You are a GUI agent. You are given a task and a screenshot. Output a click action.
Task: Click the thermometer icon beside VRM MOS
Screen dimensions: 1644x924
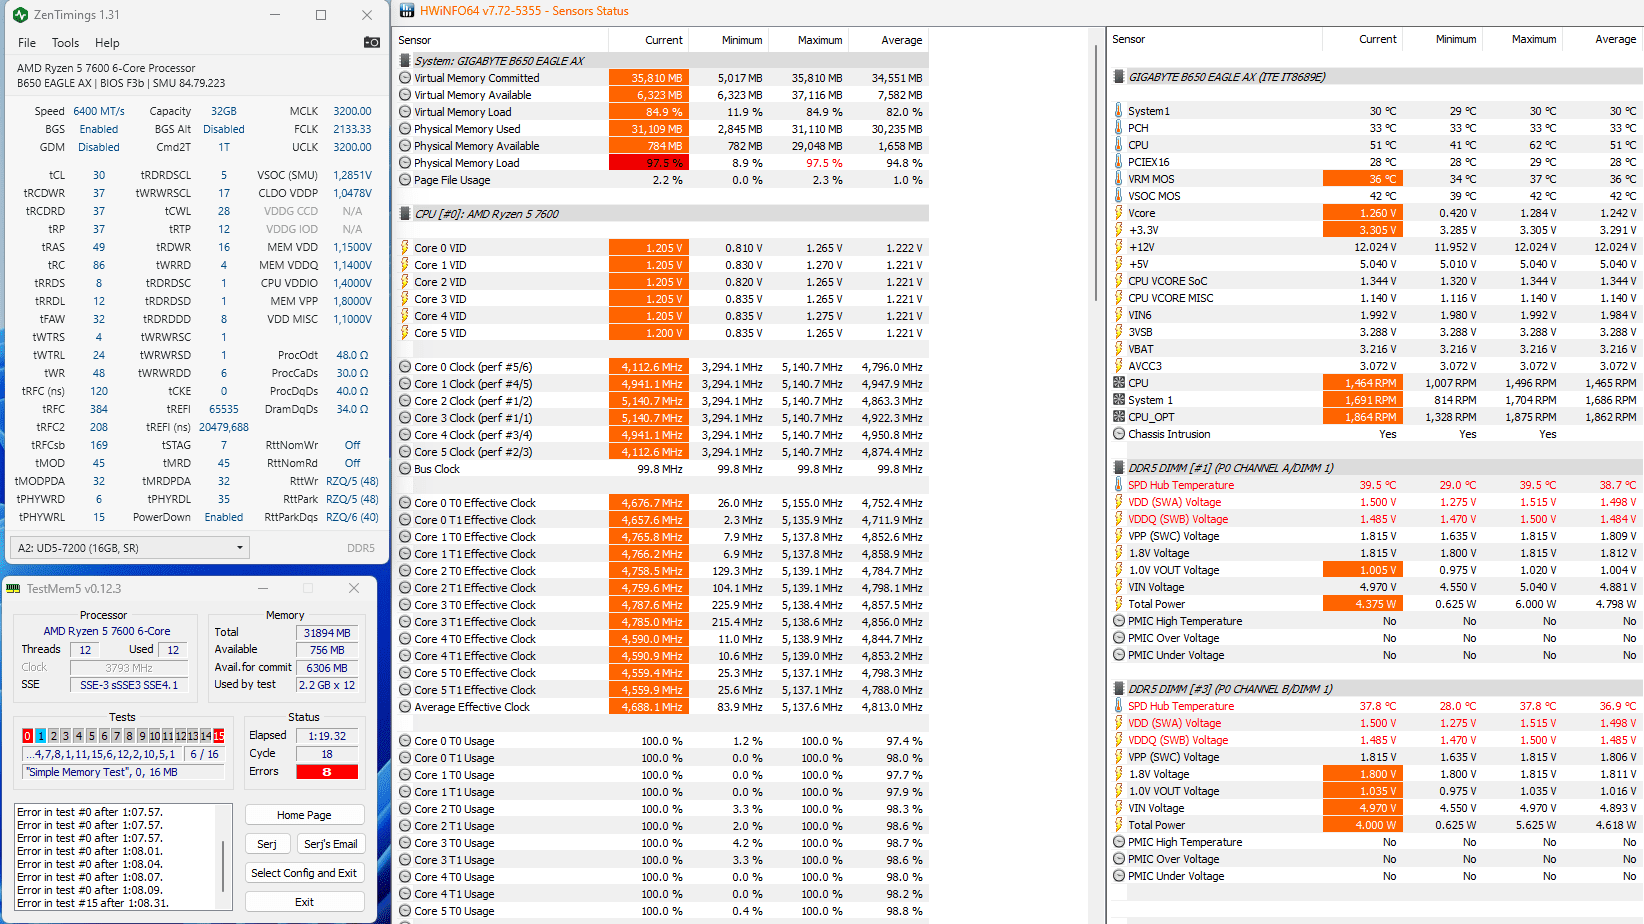pos(1119,179)
